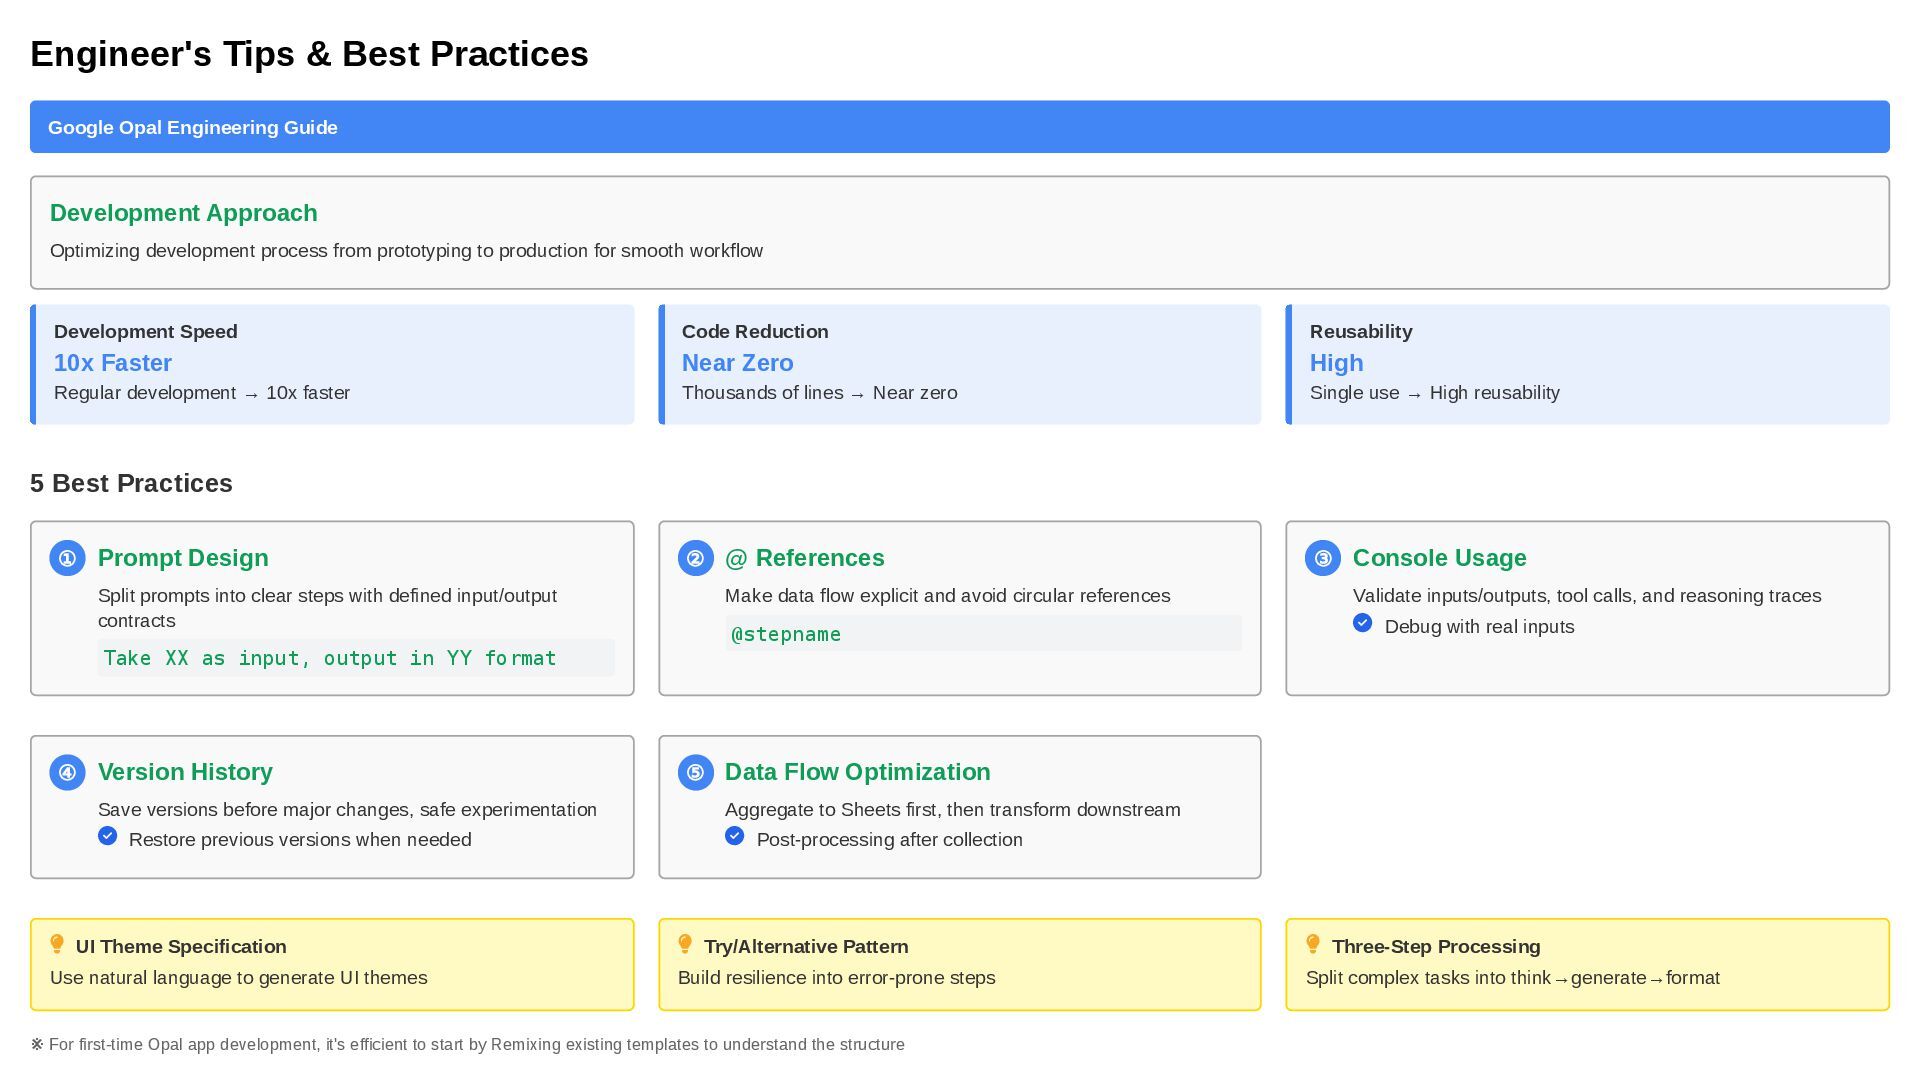This screenshot has height=1080, width=1920.
Task: Click checkmark next to Debug with real inputs
Action: click(1362, 623)
